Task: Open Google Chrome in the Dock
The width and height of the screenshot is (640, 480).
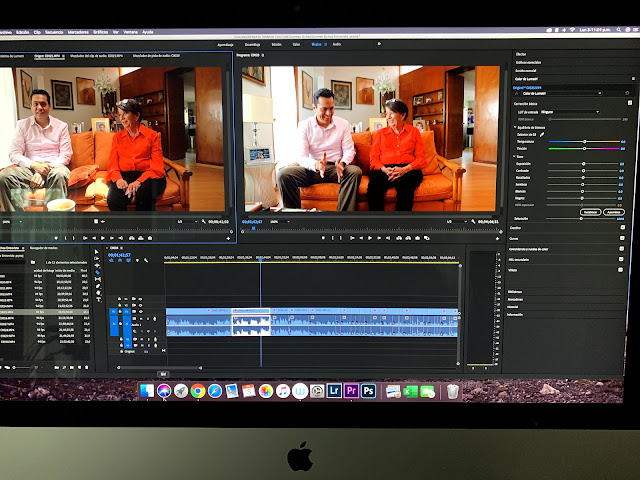Action: point(198,390)
